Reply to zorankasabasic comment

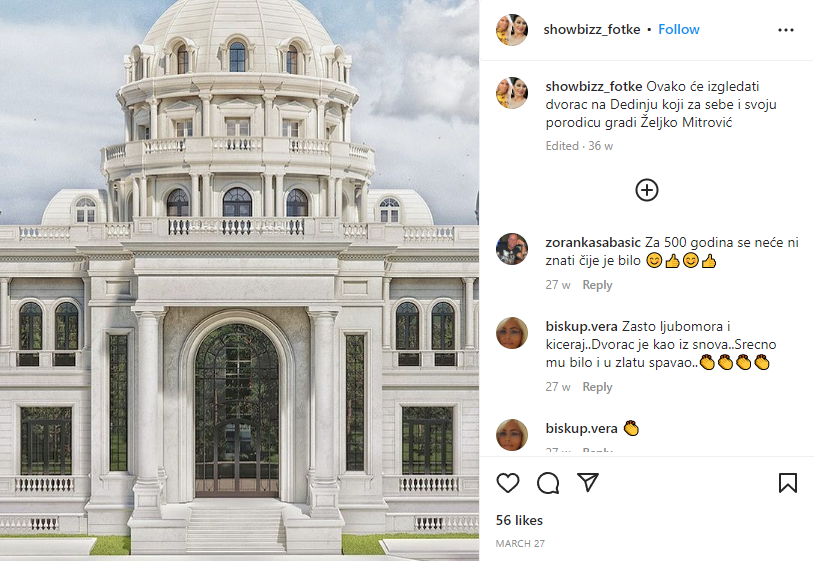tap(597, 285)
